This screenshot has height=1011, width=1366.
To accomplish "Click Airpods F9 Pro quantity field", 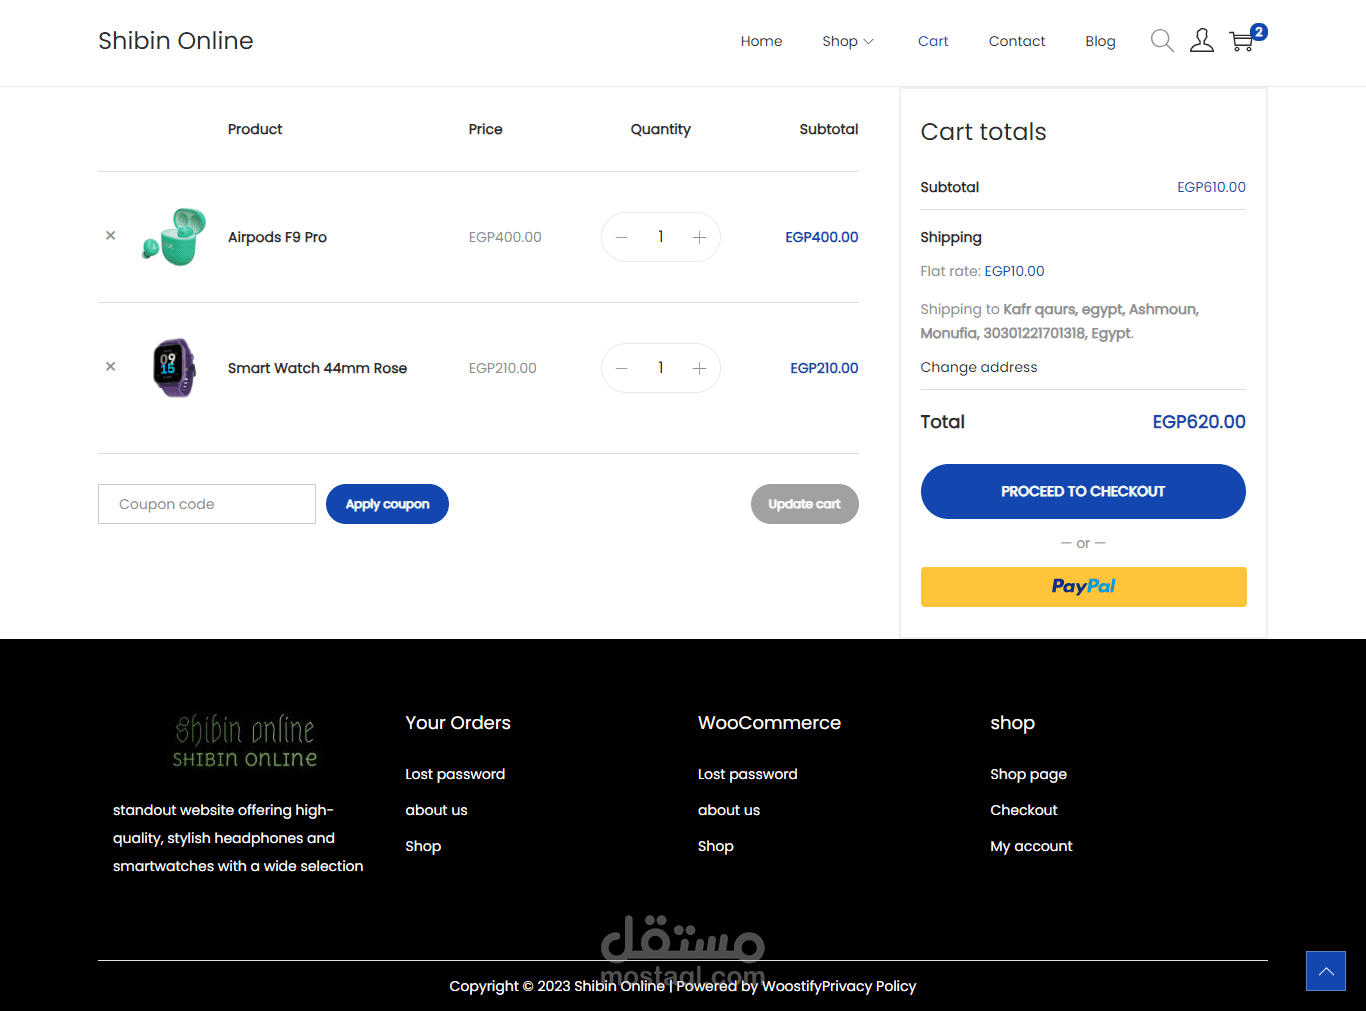I will (x=661, y=237).
